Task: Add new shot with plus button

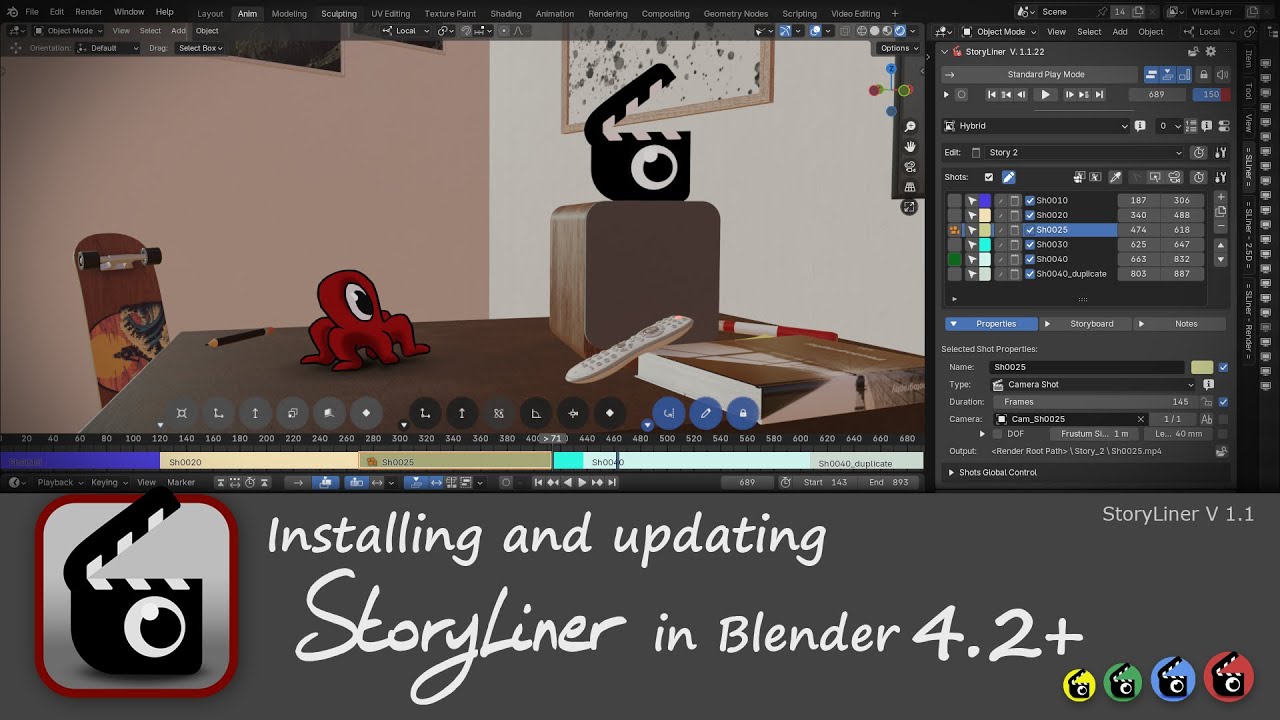Action: [1221, 197]
